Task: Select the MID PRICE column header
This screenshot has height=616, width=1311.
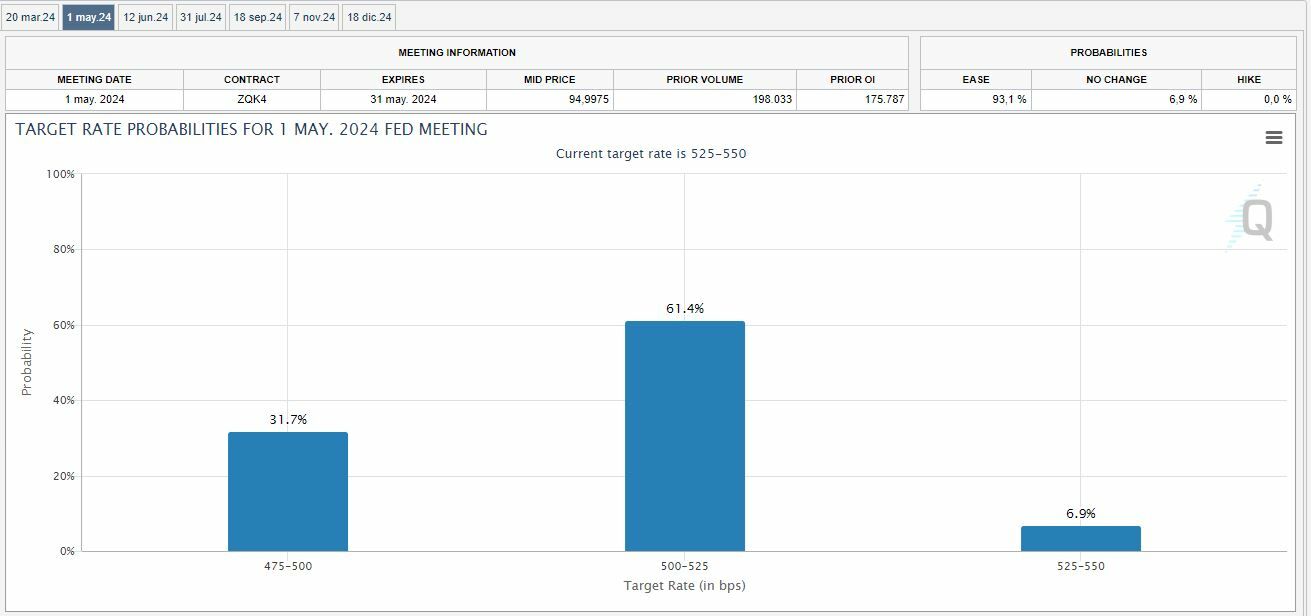Action: point(550,79)
